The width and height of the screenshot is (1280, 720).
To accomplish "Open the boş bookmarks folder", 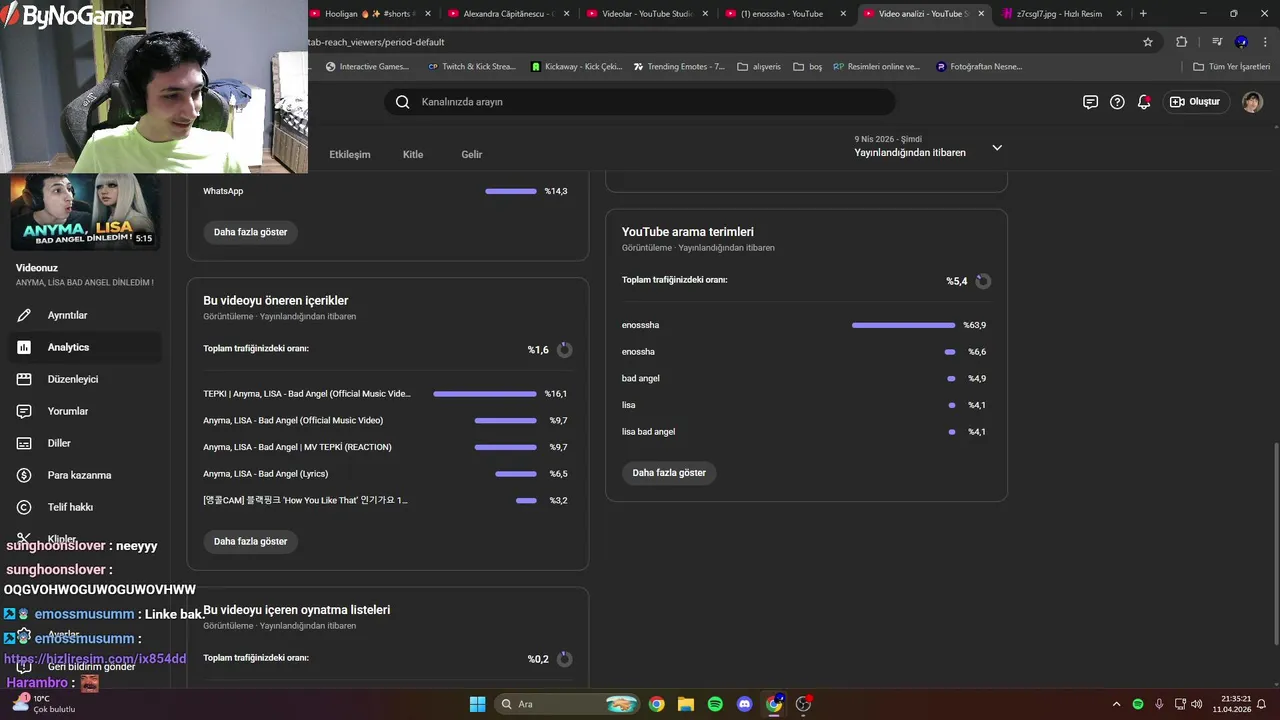I will [808, 67].
